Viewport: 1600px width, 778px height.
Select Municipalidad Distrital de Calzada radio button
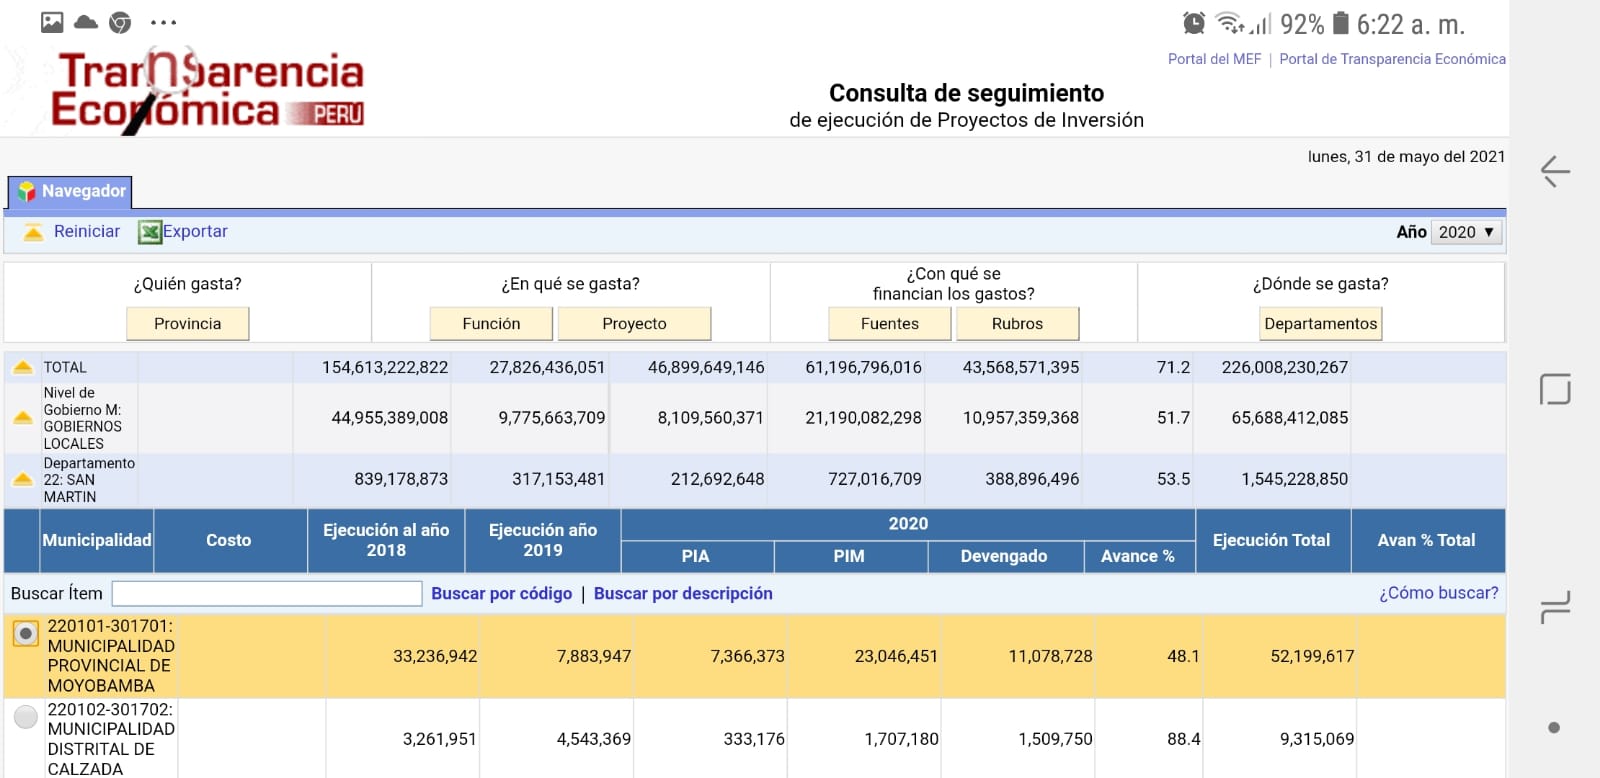point(26,716)
